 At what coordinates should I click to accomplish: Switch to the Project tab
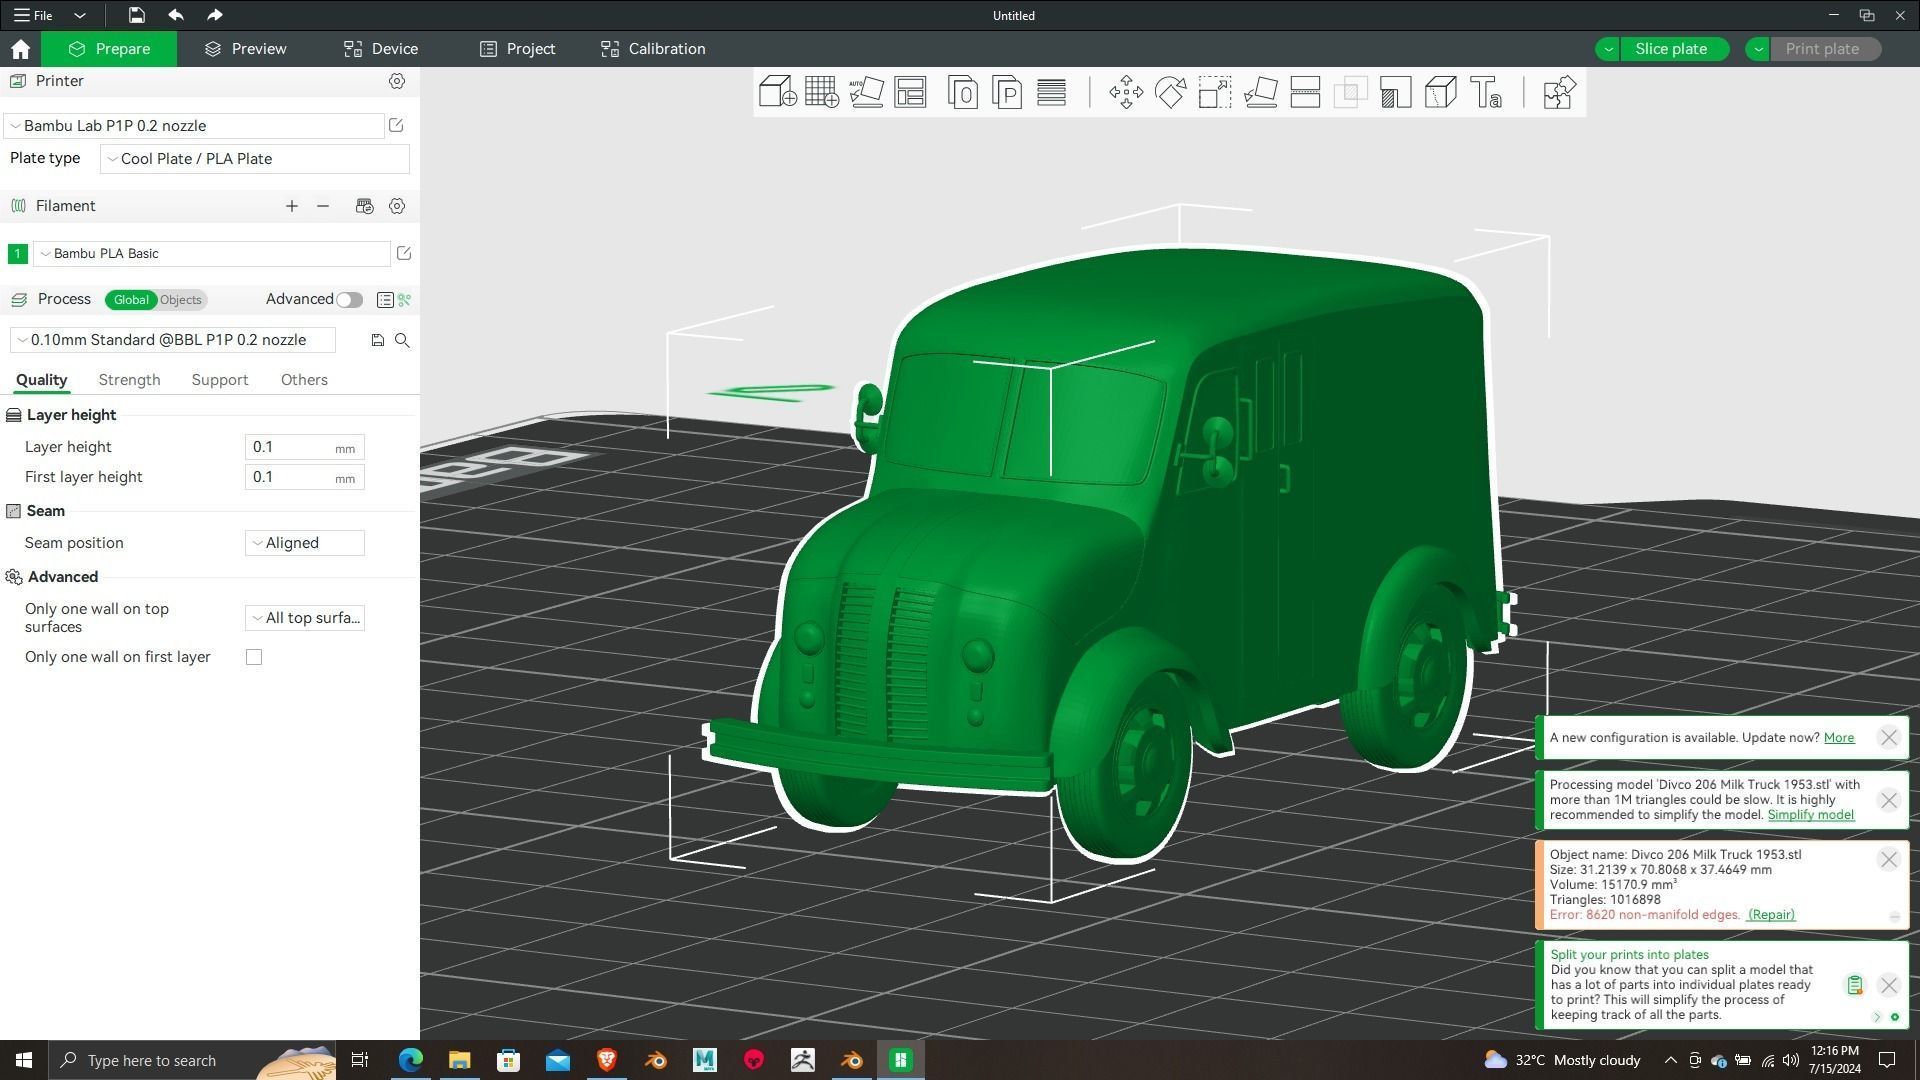coord(517,49)
